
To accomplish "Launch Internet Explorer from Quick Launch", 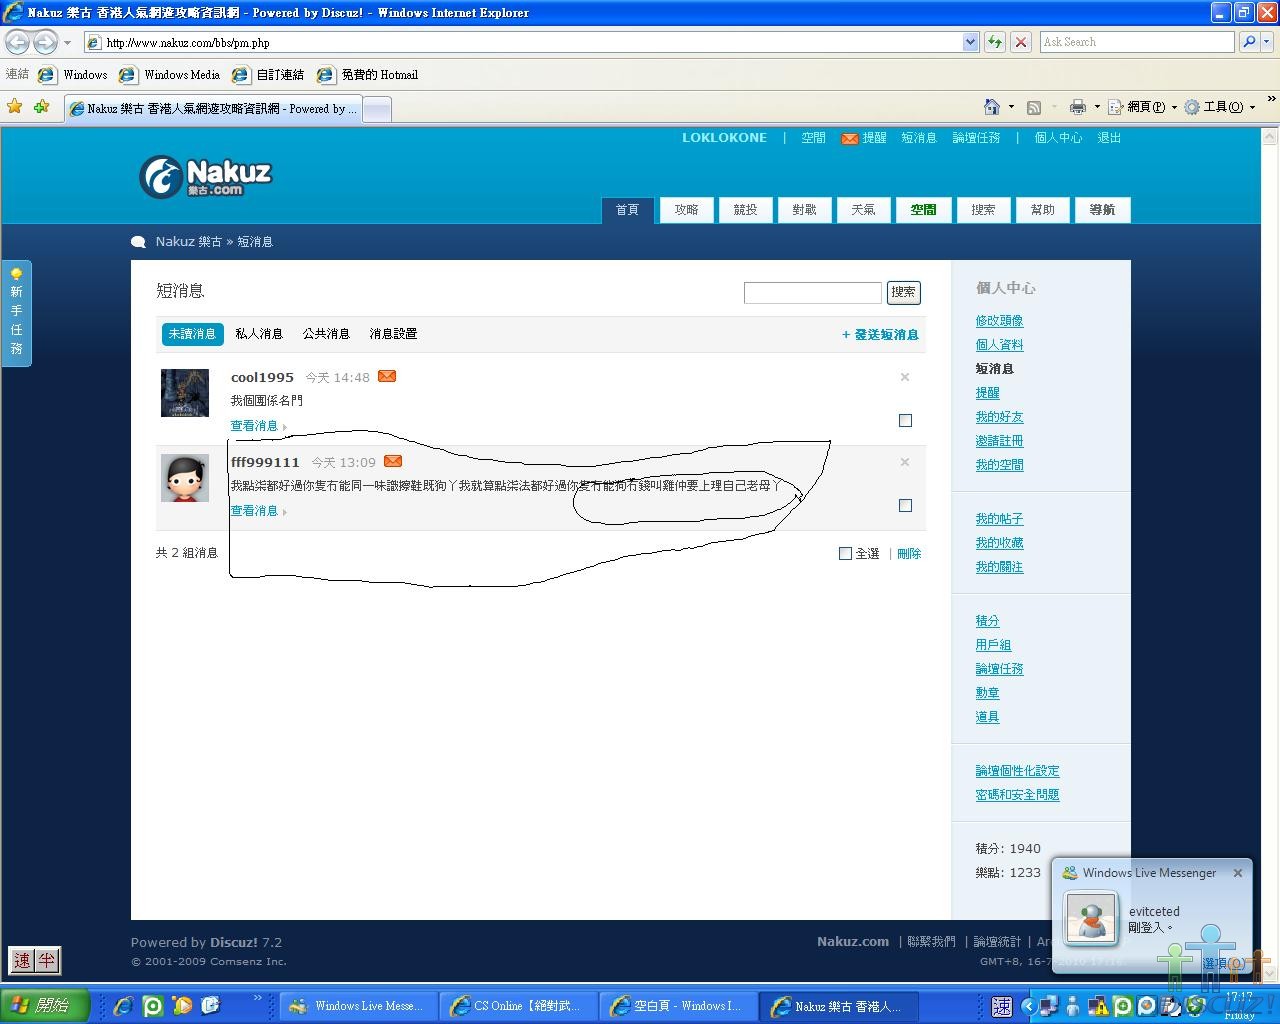I will [123, 1006].
